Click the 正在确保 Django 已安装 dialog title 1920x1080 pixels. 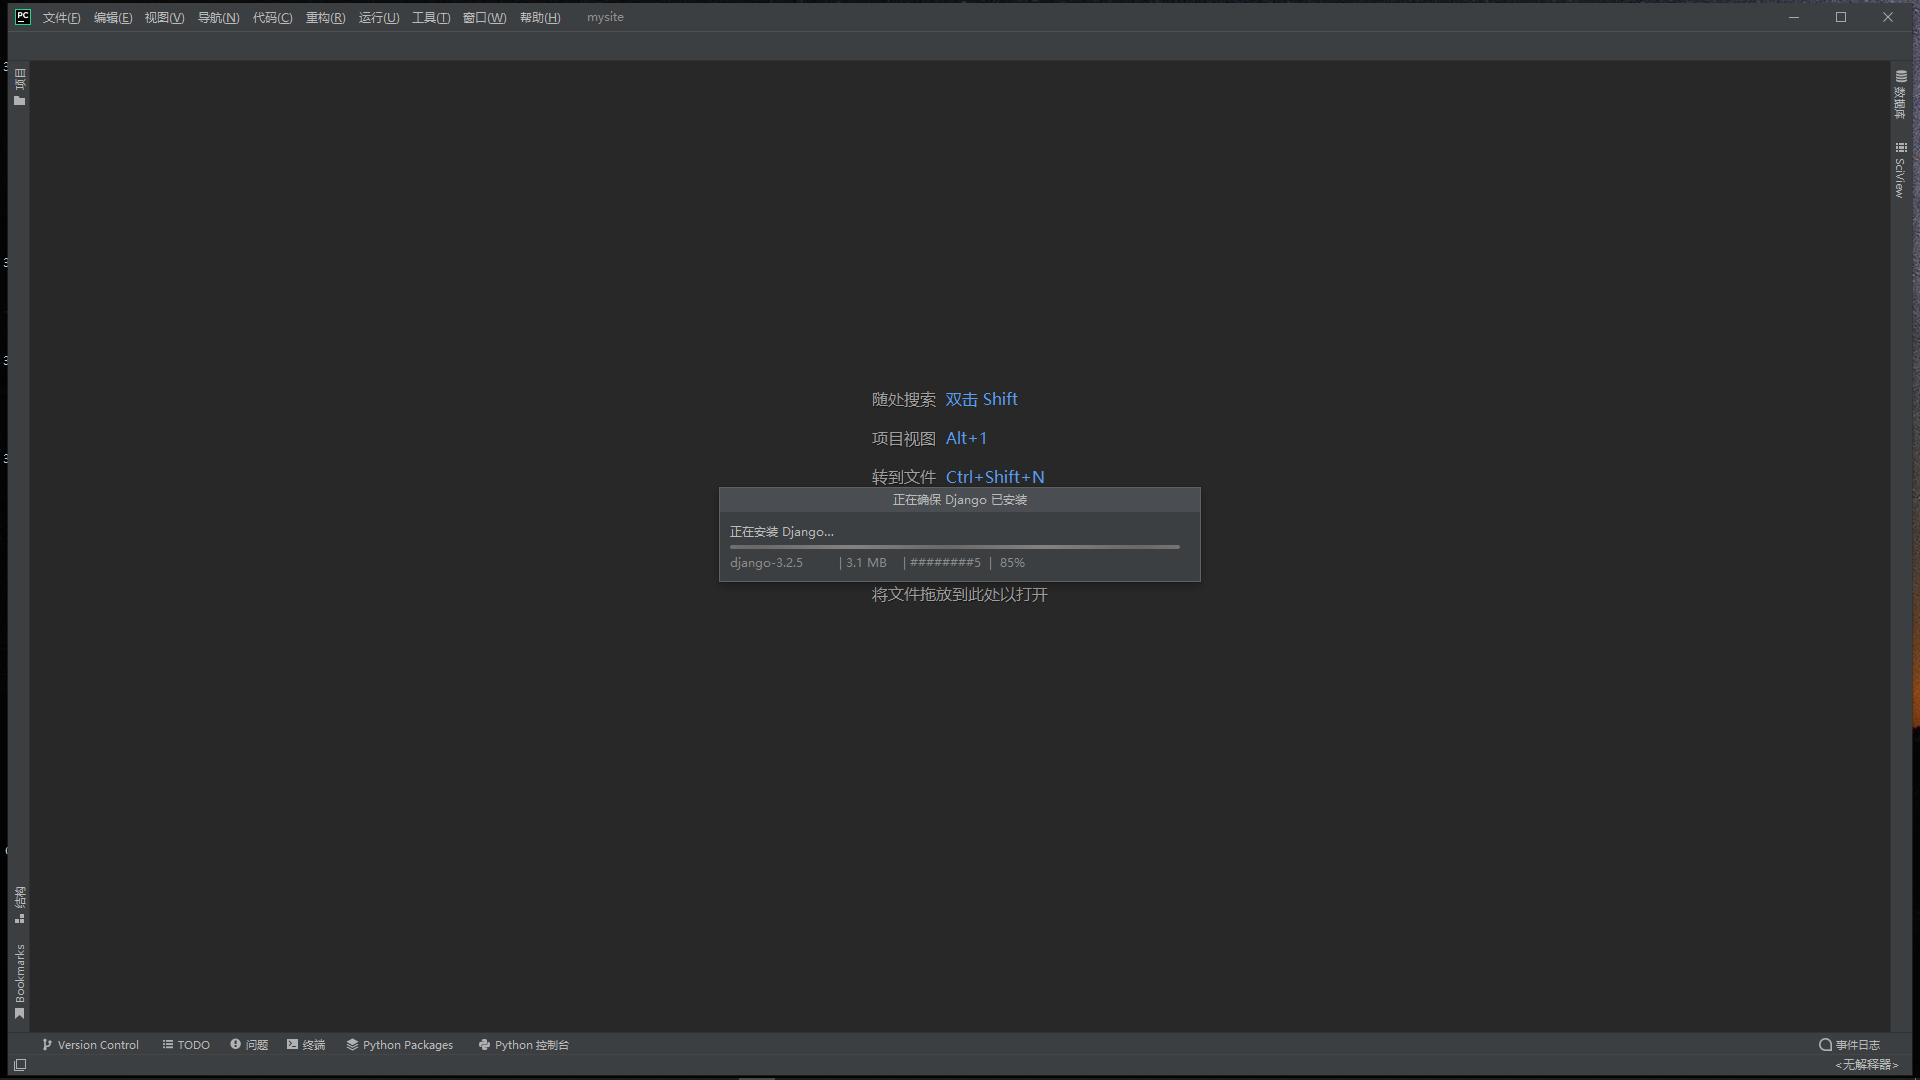(960, 500)
